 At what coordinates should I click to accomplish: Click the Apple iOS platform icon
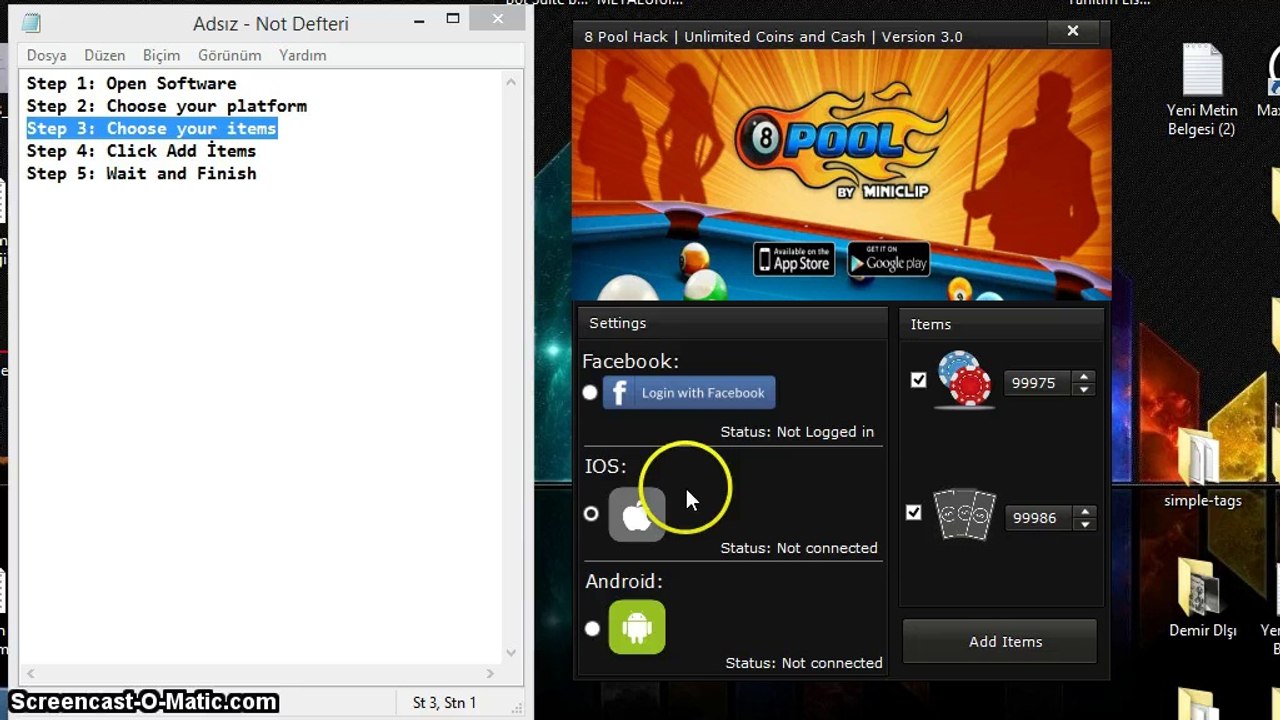click(637, 514)
